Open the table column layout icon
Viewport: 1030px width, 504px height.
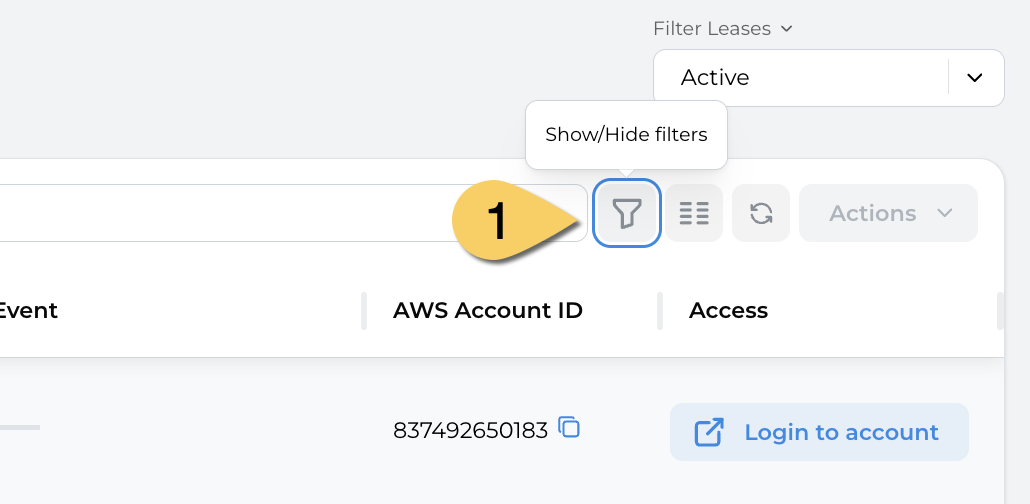694,213
